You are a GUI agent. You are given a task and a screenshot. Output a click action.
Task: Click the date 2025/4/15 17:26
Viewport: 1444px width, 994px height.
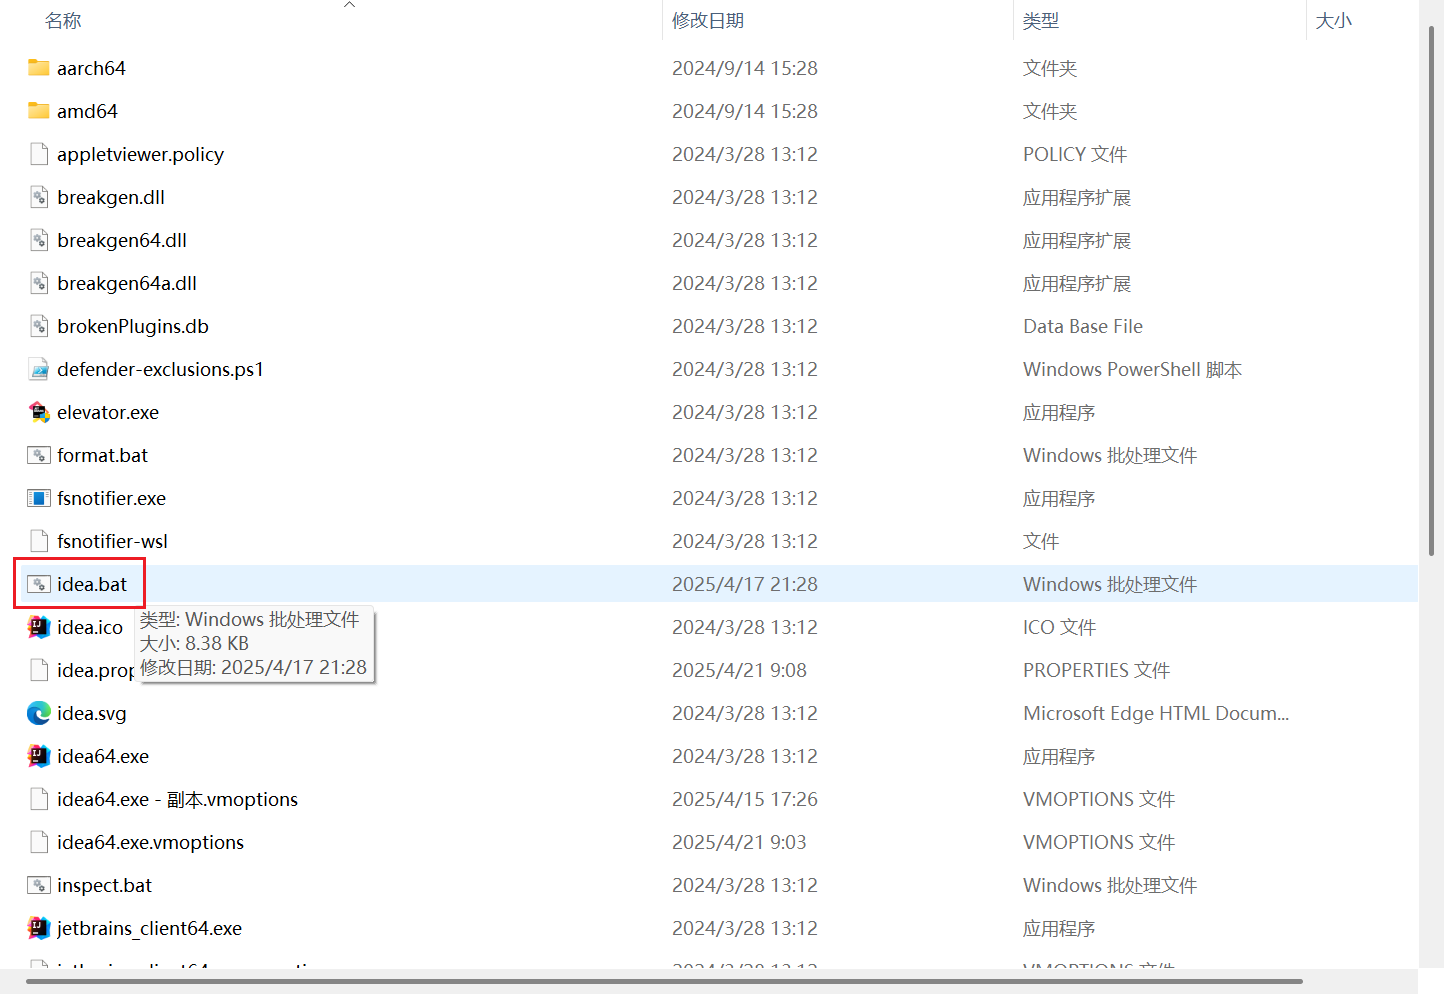click(745, 799)
